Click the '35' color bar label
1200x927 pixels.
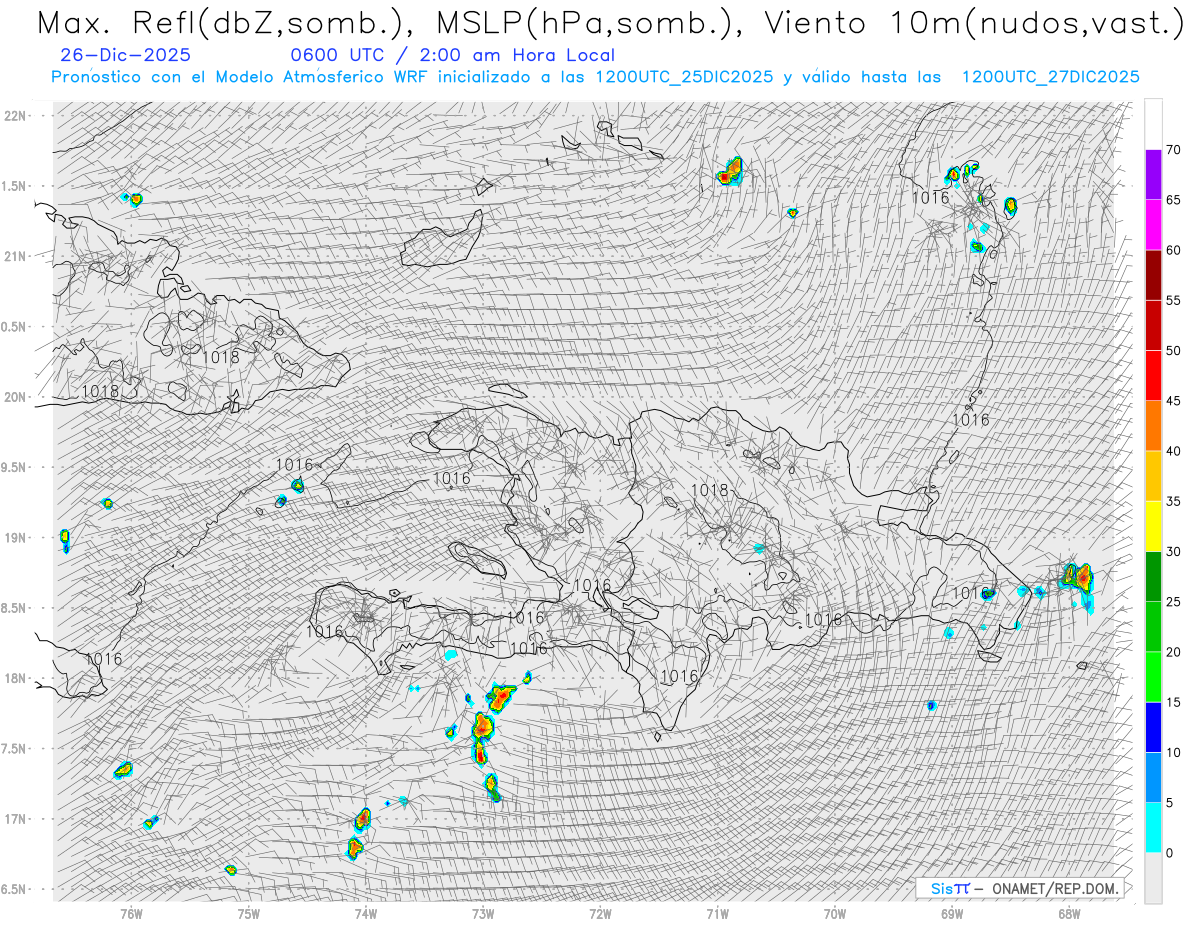point(1174,501)
